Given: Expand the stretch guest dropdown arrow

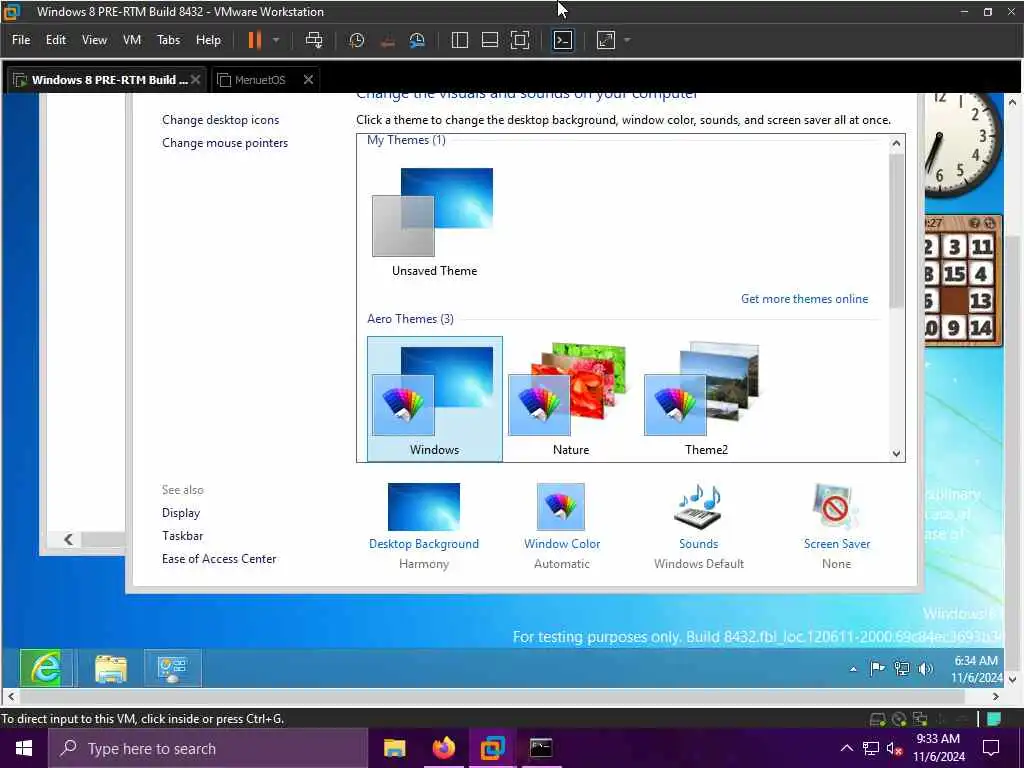Looking at the screenshot, I should click(x=627, y=40).
